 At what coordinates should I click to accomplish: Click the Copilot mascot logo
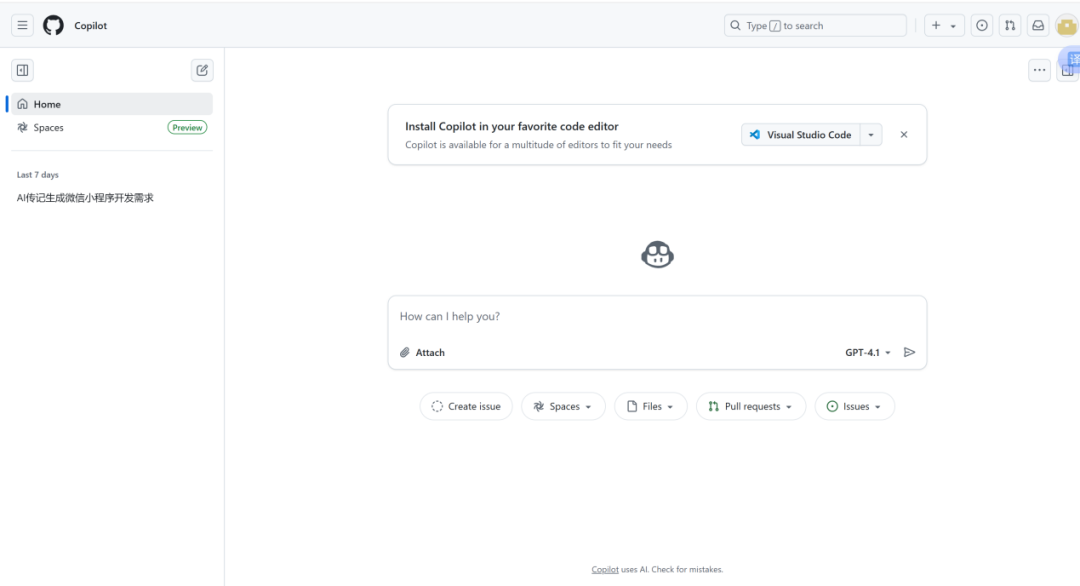657,255
